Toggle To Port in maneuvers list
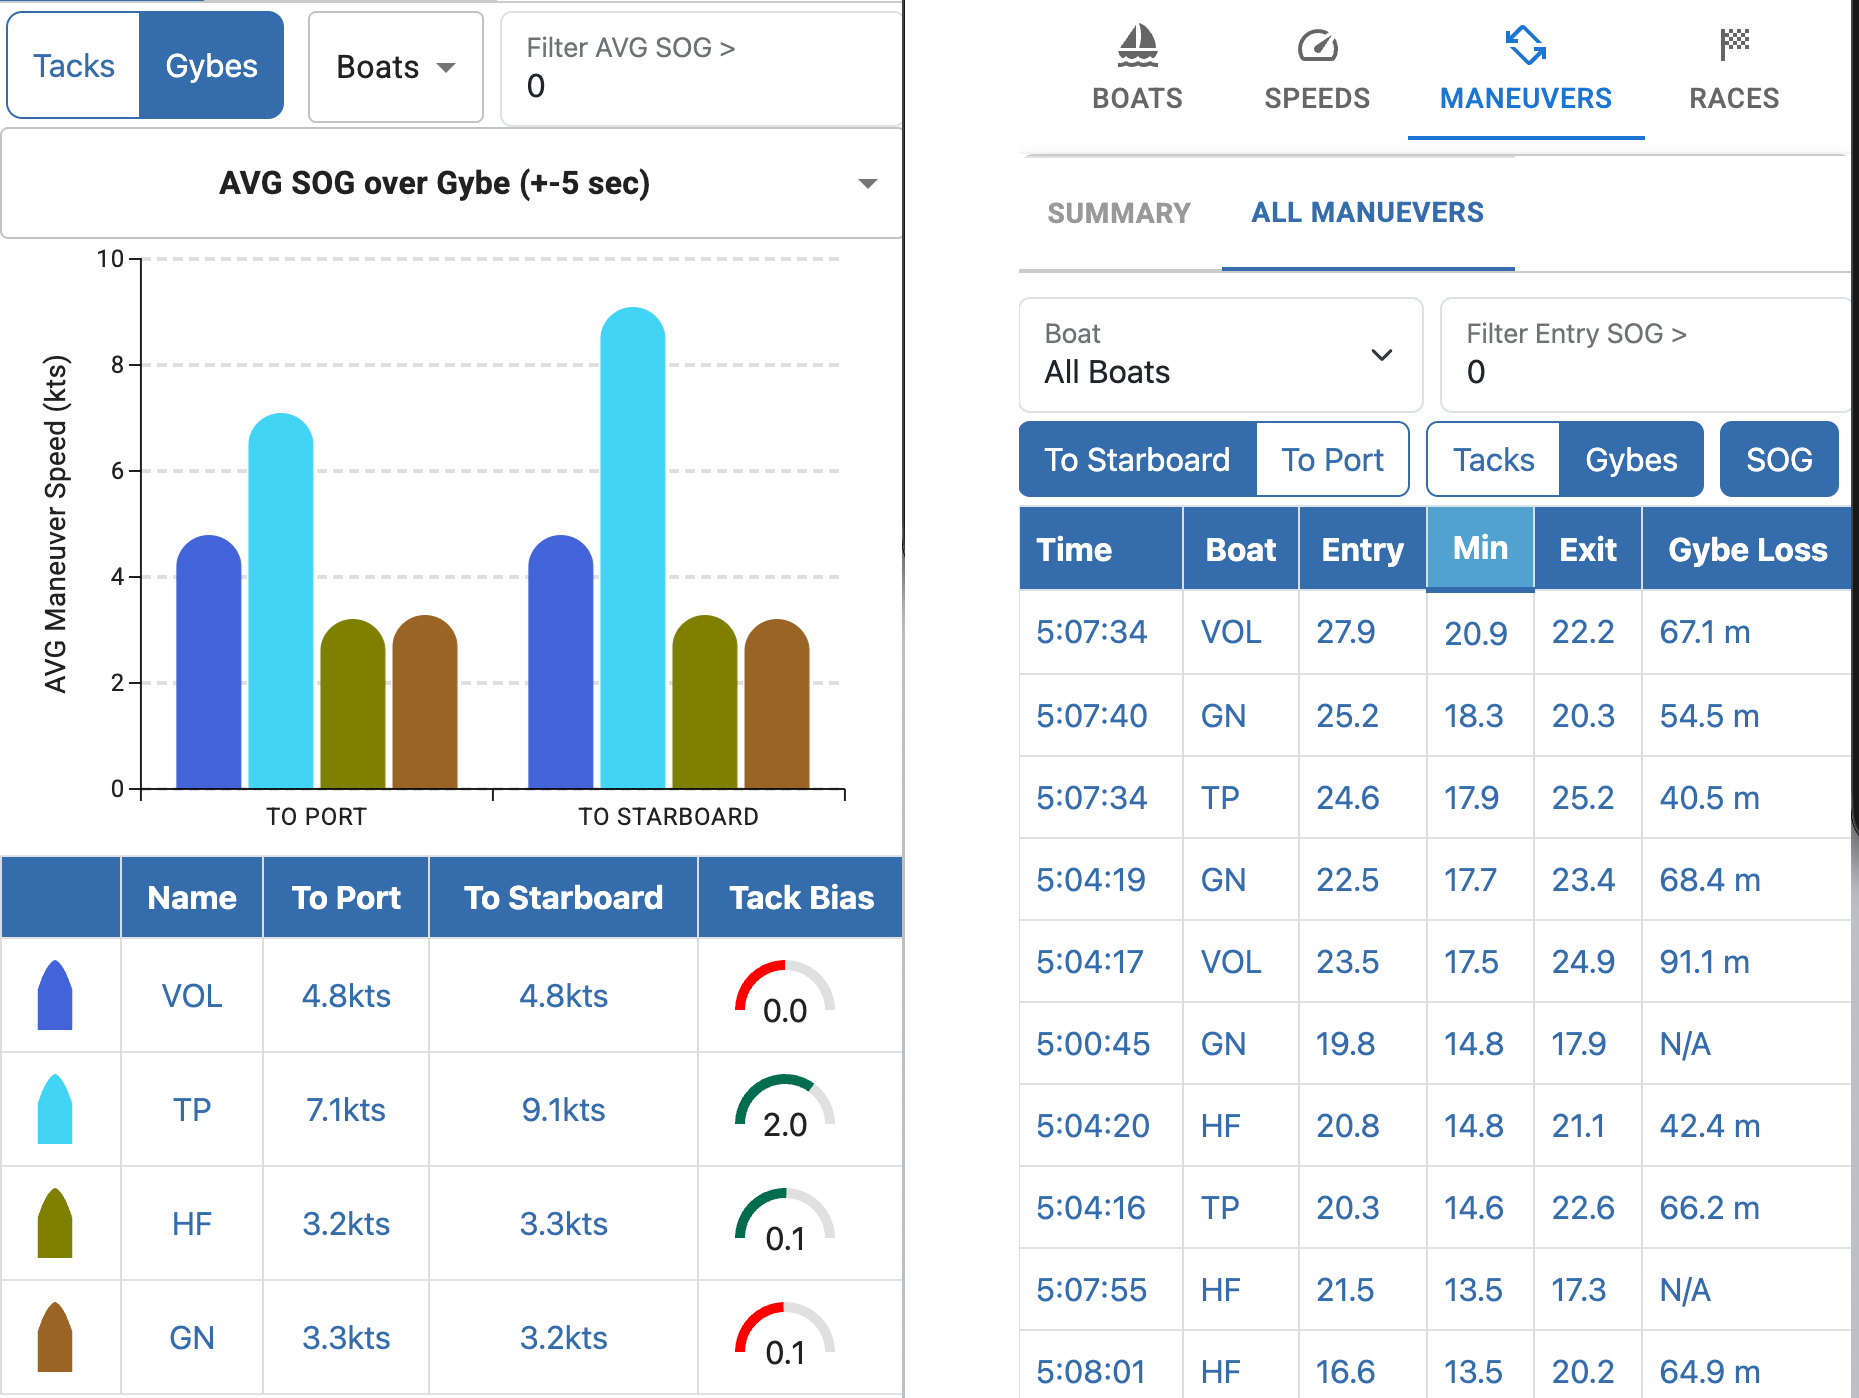Viewport: 1859px width, 1398px height. coord(1332,460)
